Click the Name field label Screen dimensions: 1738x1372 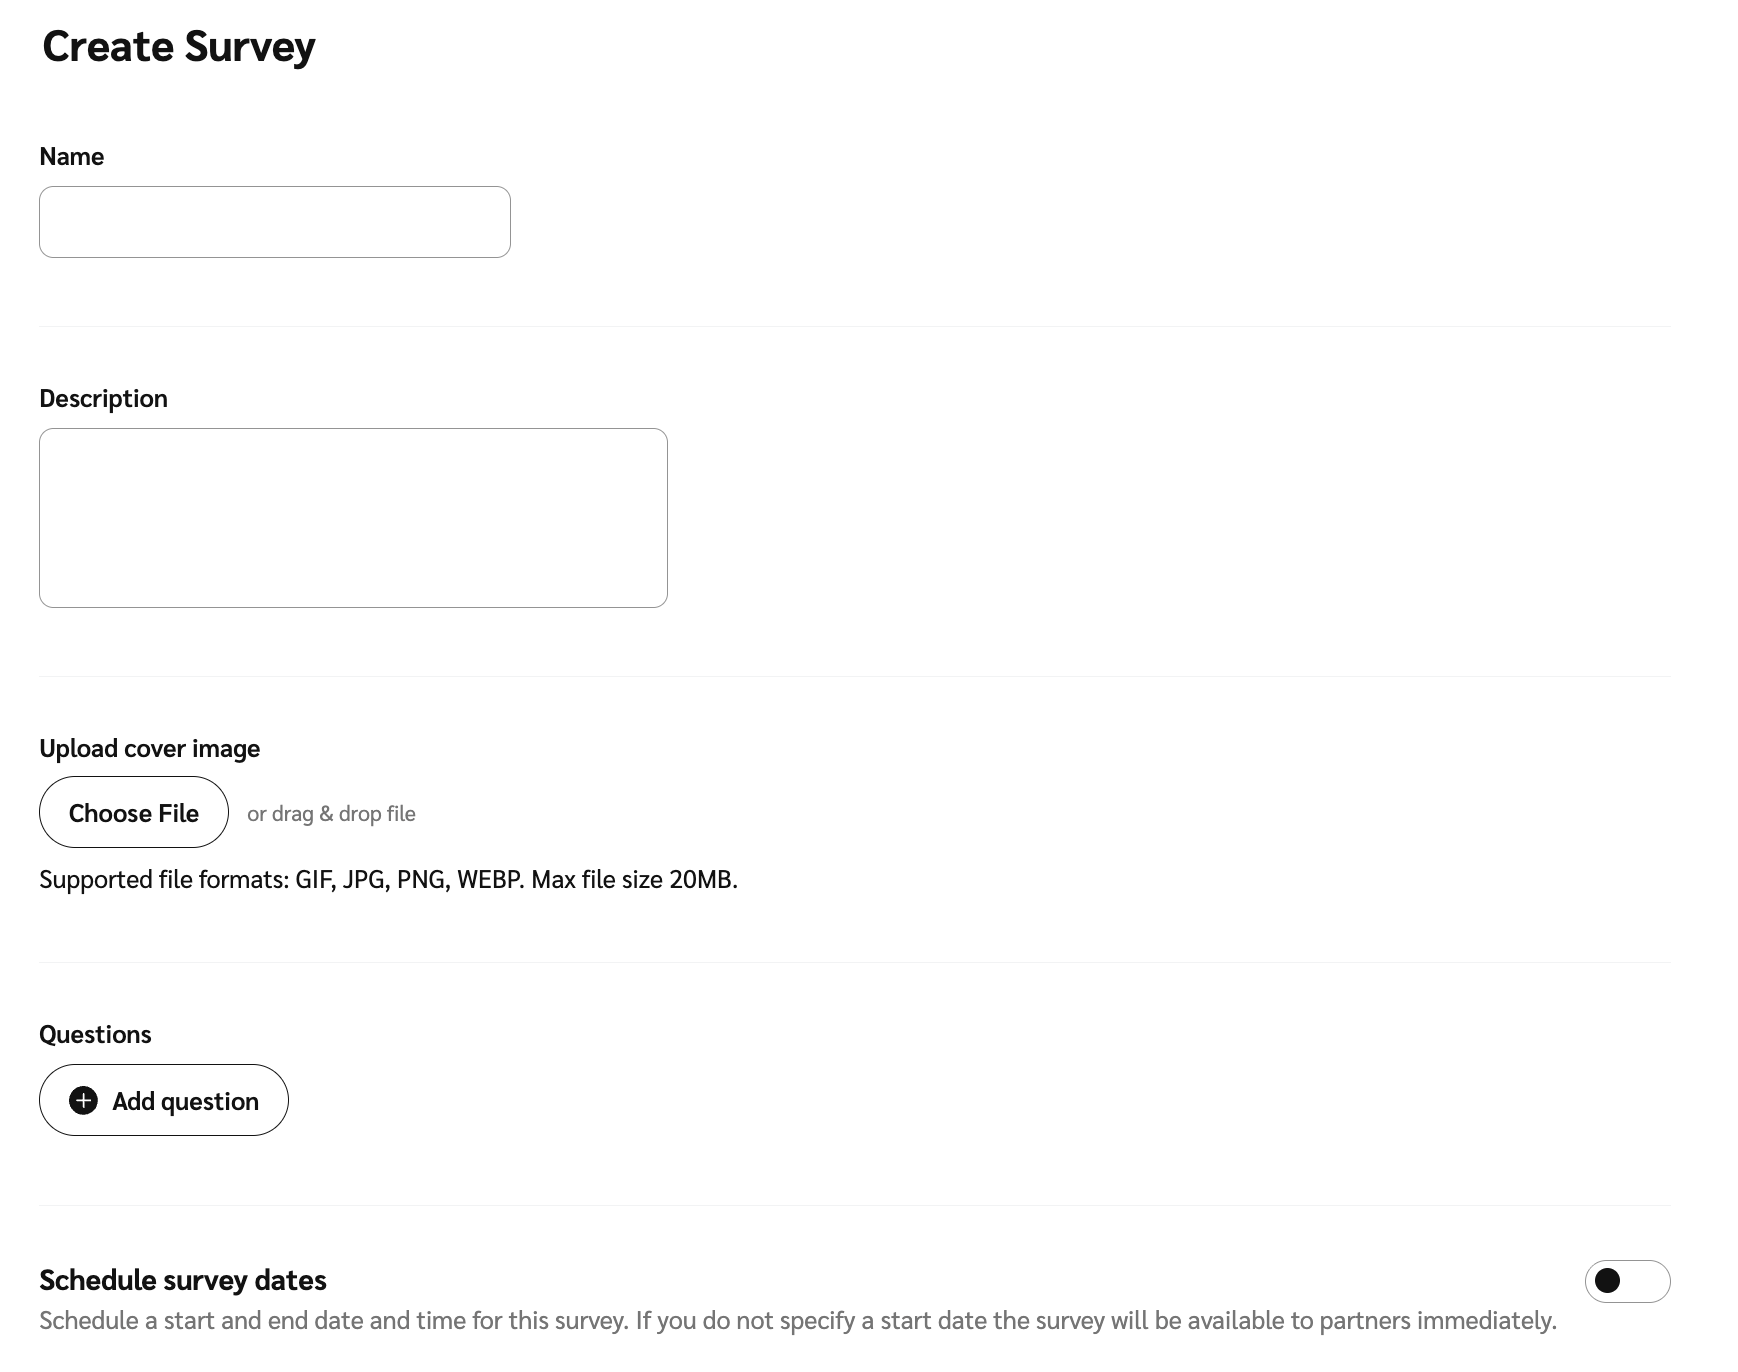tap(72, 157)
